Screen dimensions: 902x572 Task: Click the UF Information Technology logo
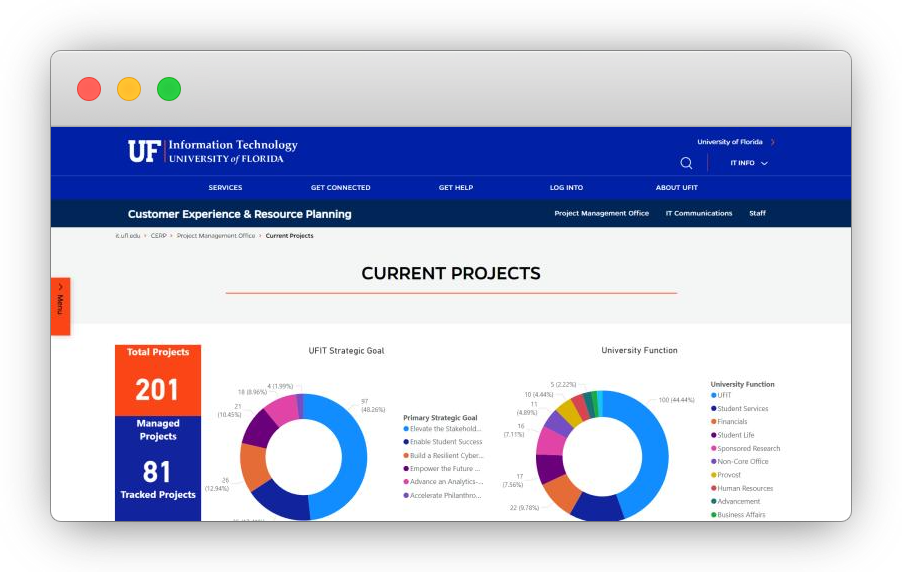pos(213,151)
